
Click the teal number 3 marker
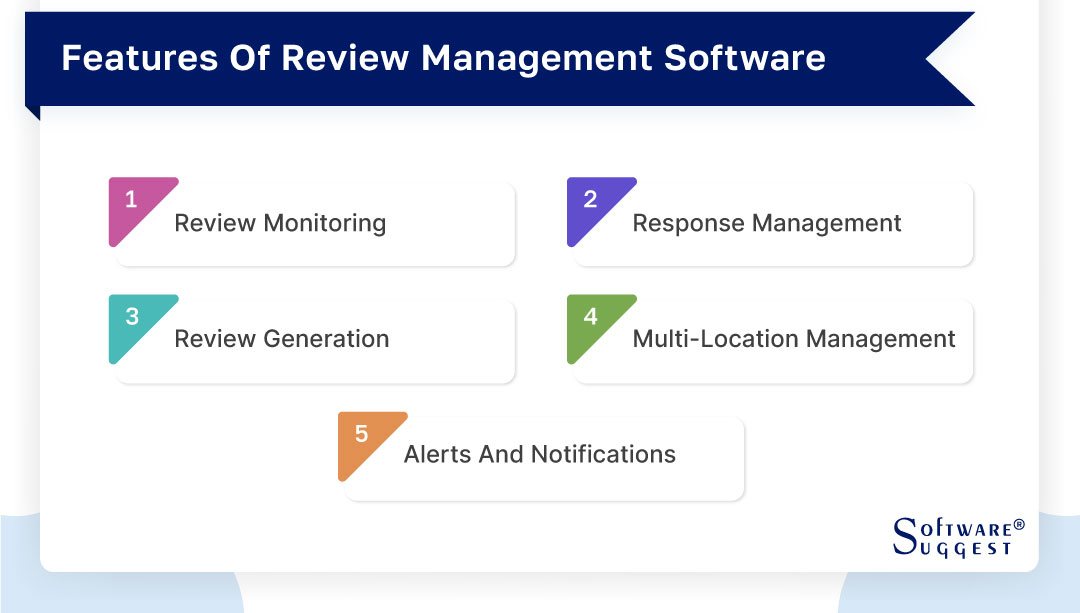[130, 316]
